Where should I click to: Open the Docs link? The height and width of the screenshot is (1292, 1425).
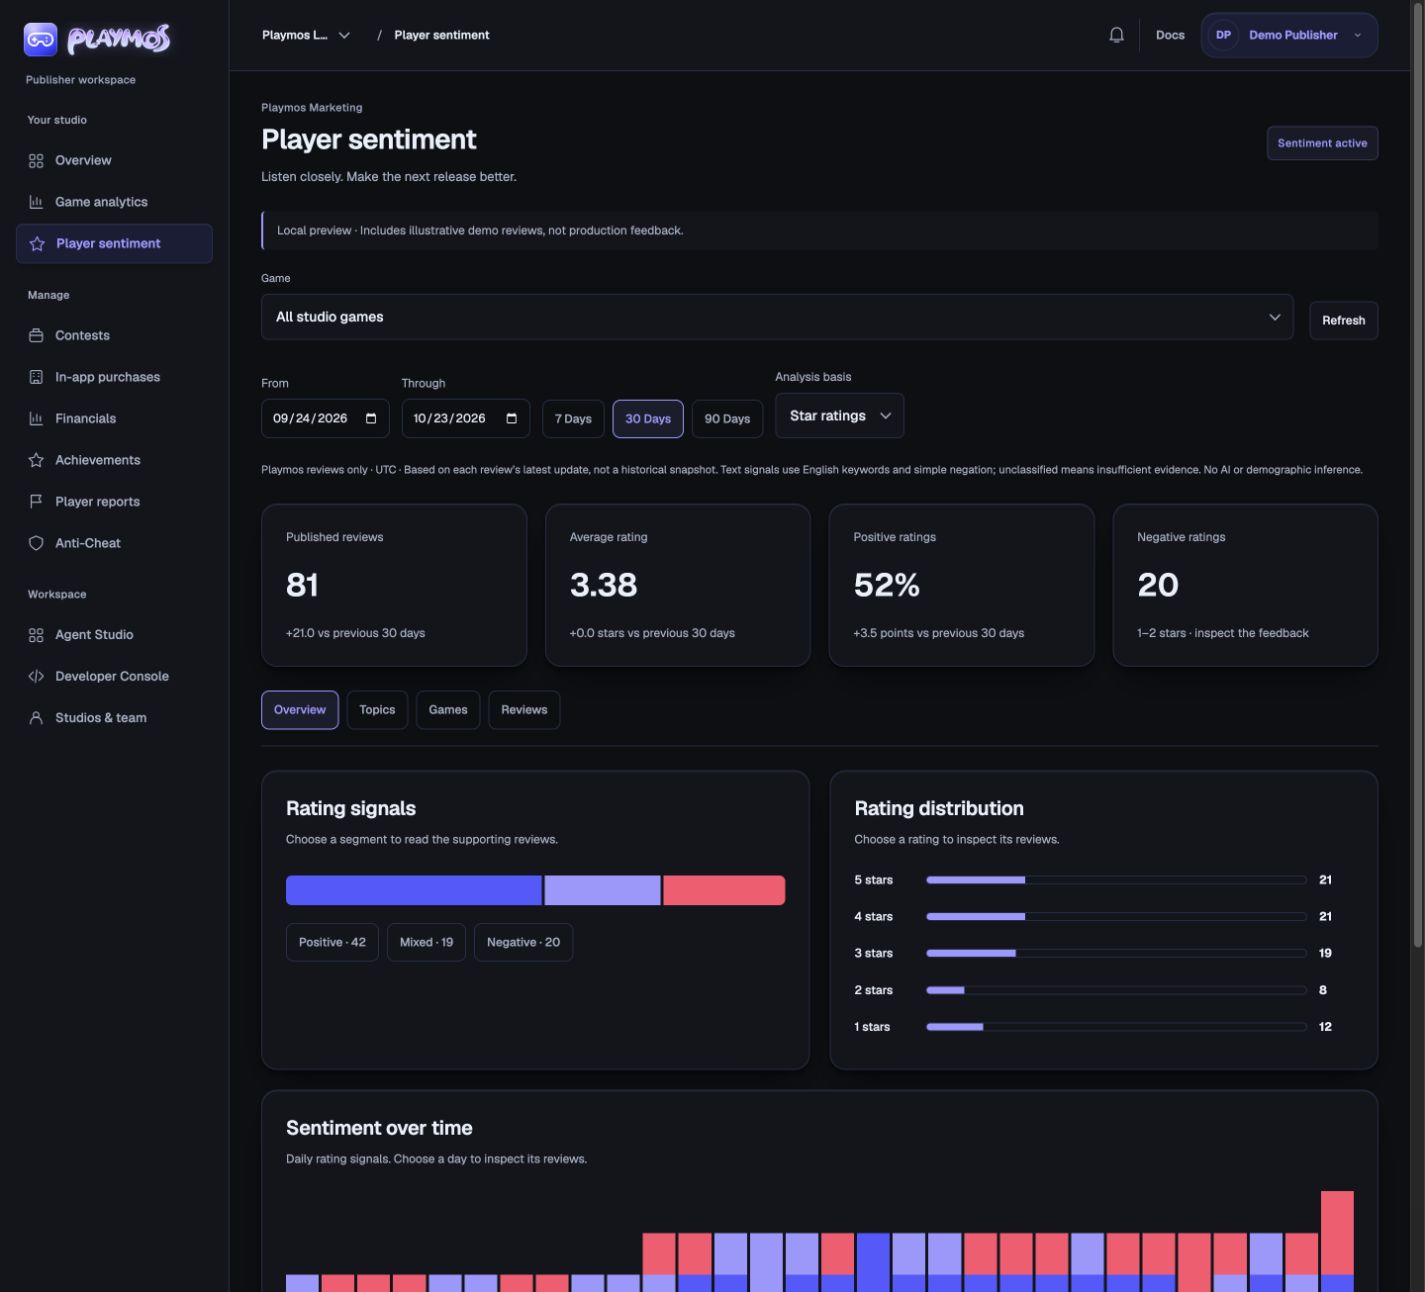(1170, 35)
